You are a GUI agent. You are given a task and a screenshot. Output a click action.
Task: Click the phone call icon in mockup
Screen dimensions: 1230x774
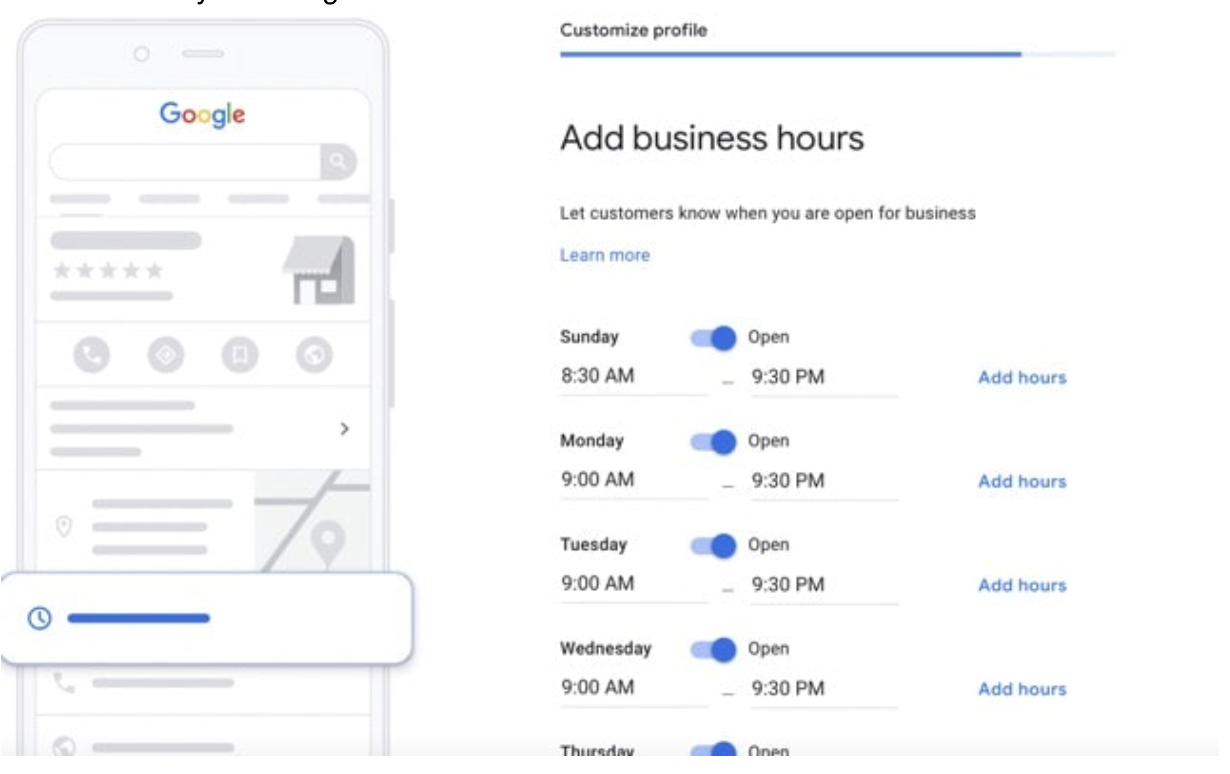(92, 355)
